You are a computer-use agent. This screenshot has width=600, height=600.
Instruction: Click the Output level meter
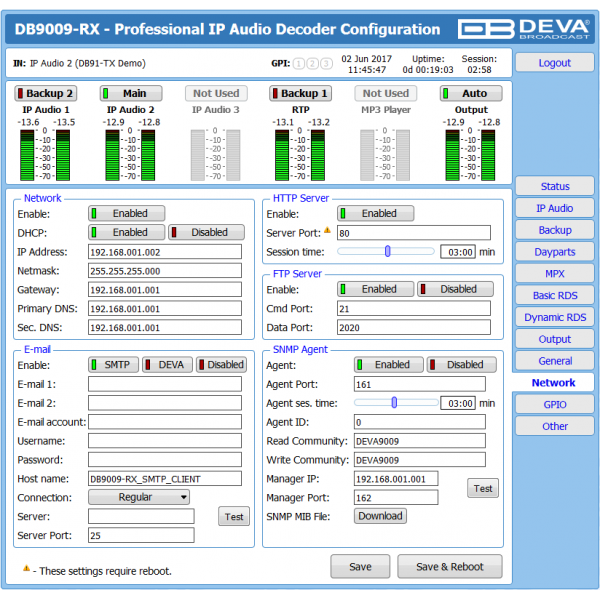(470, 155)
